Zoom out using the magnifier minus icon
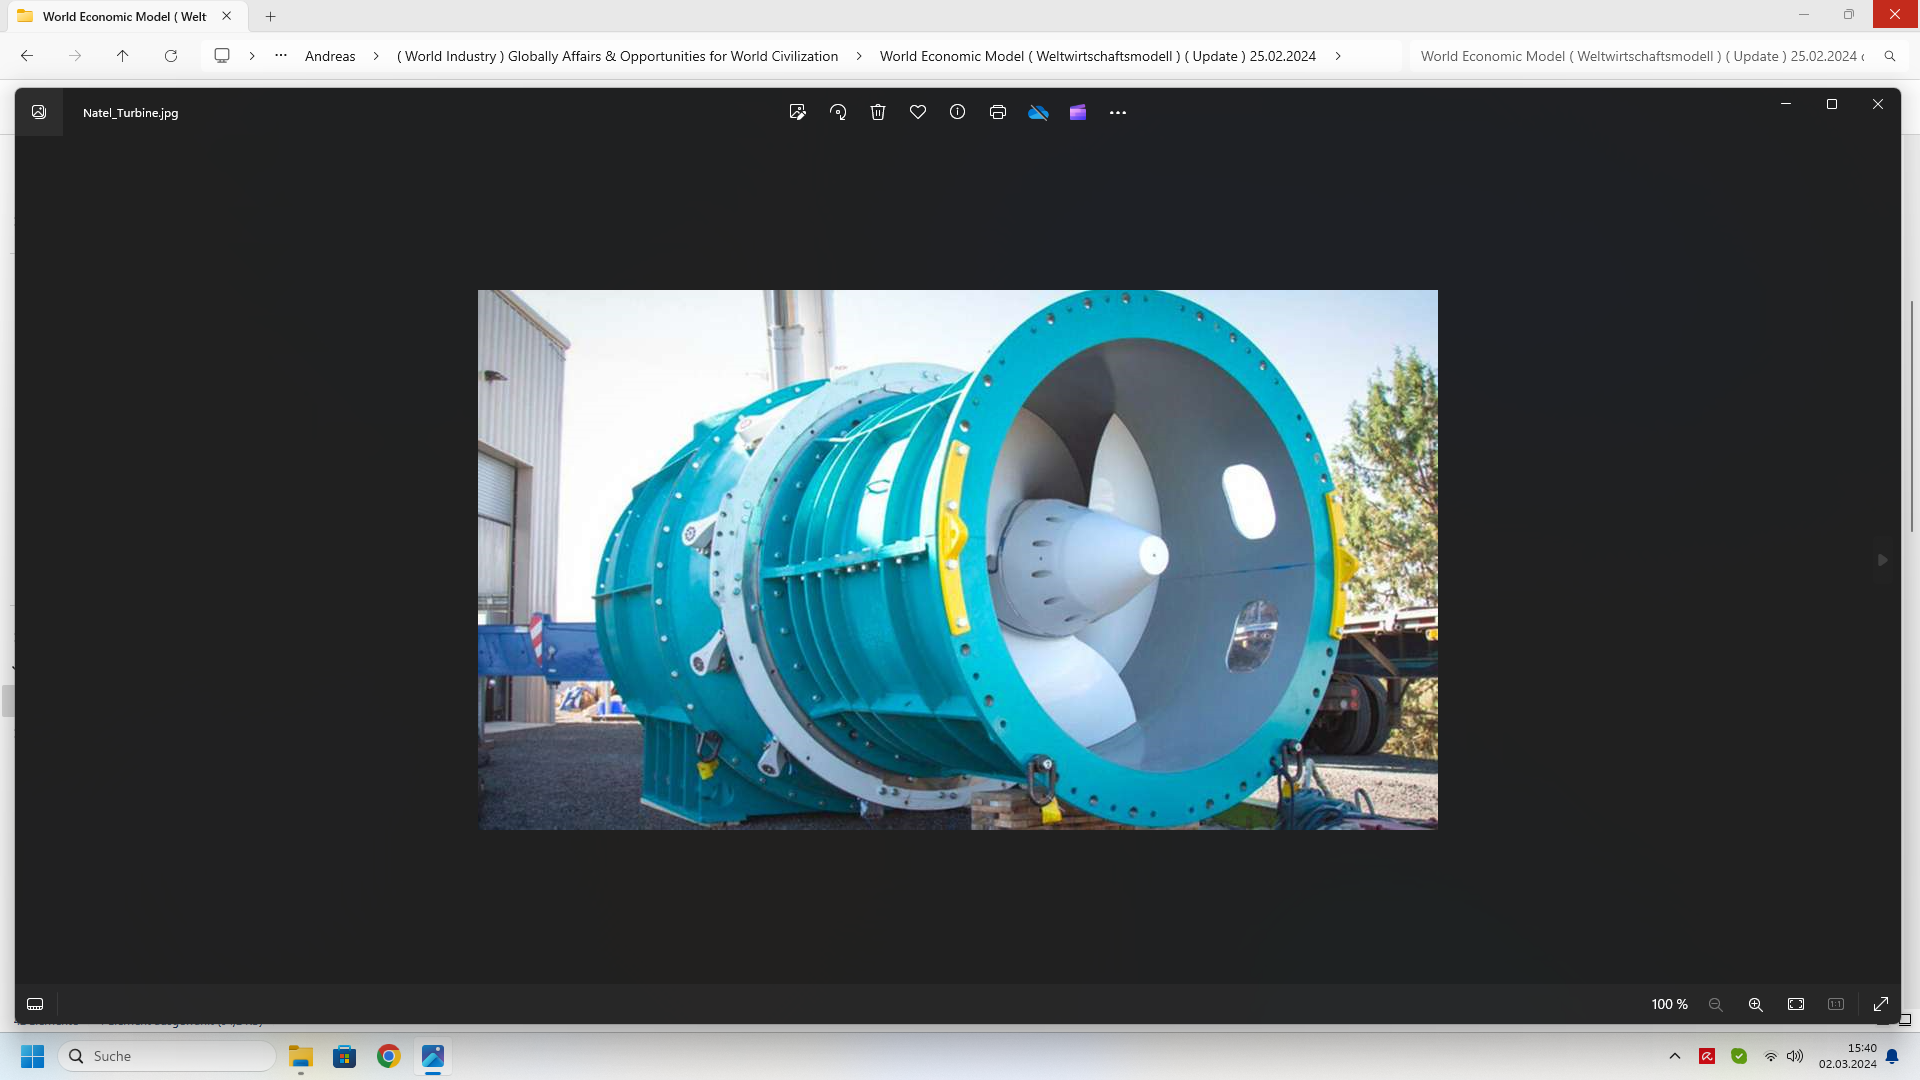This screenshot has width=1920, height=1080. [1716, 1004]
